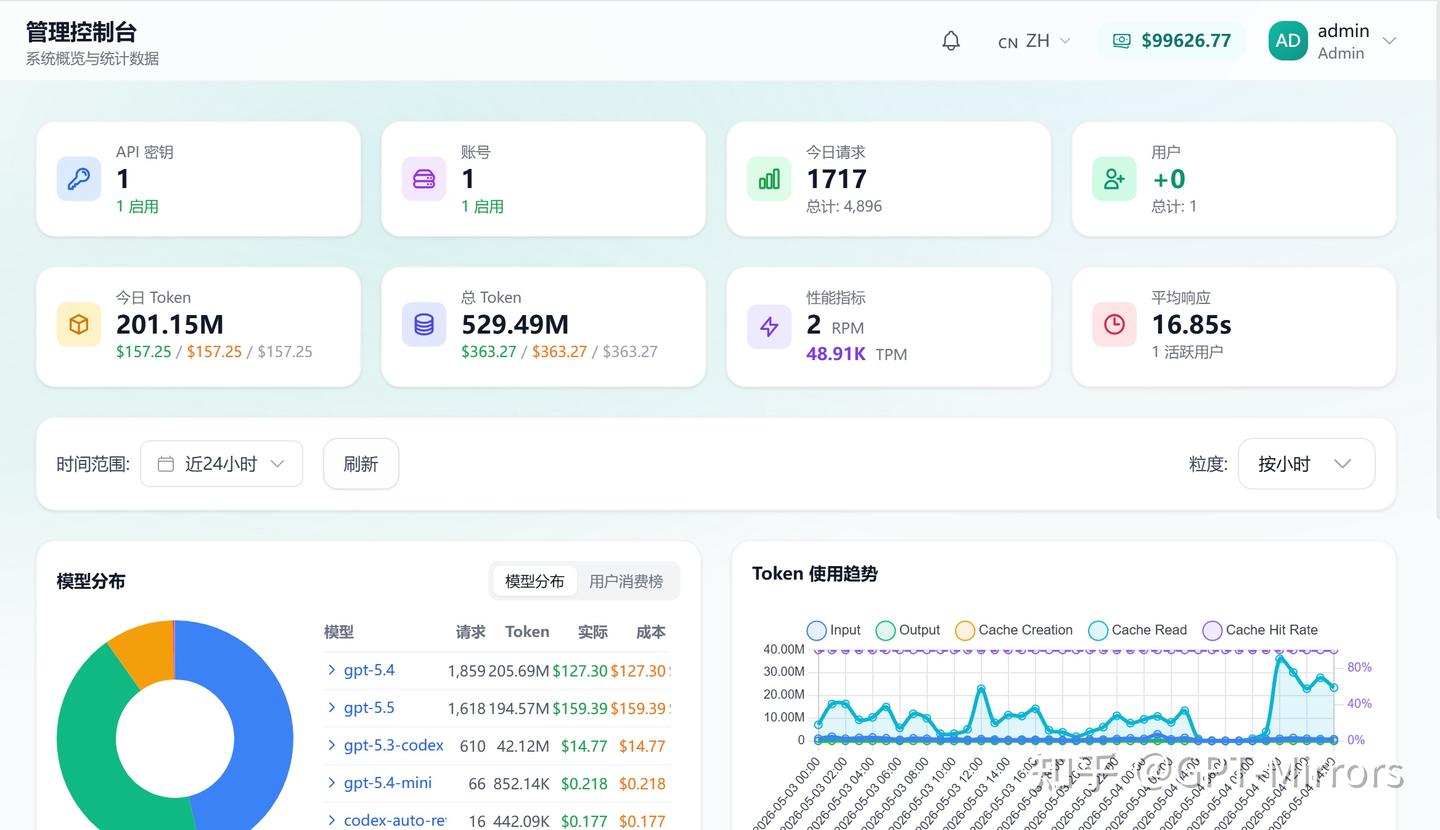Toggle the Cache Hit Rate legend item

click(x=1260, y=630)
